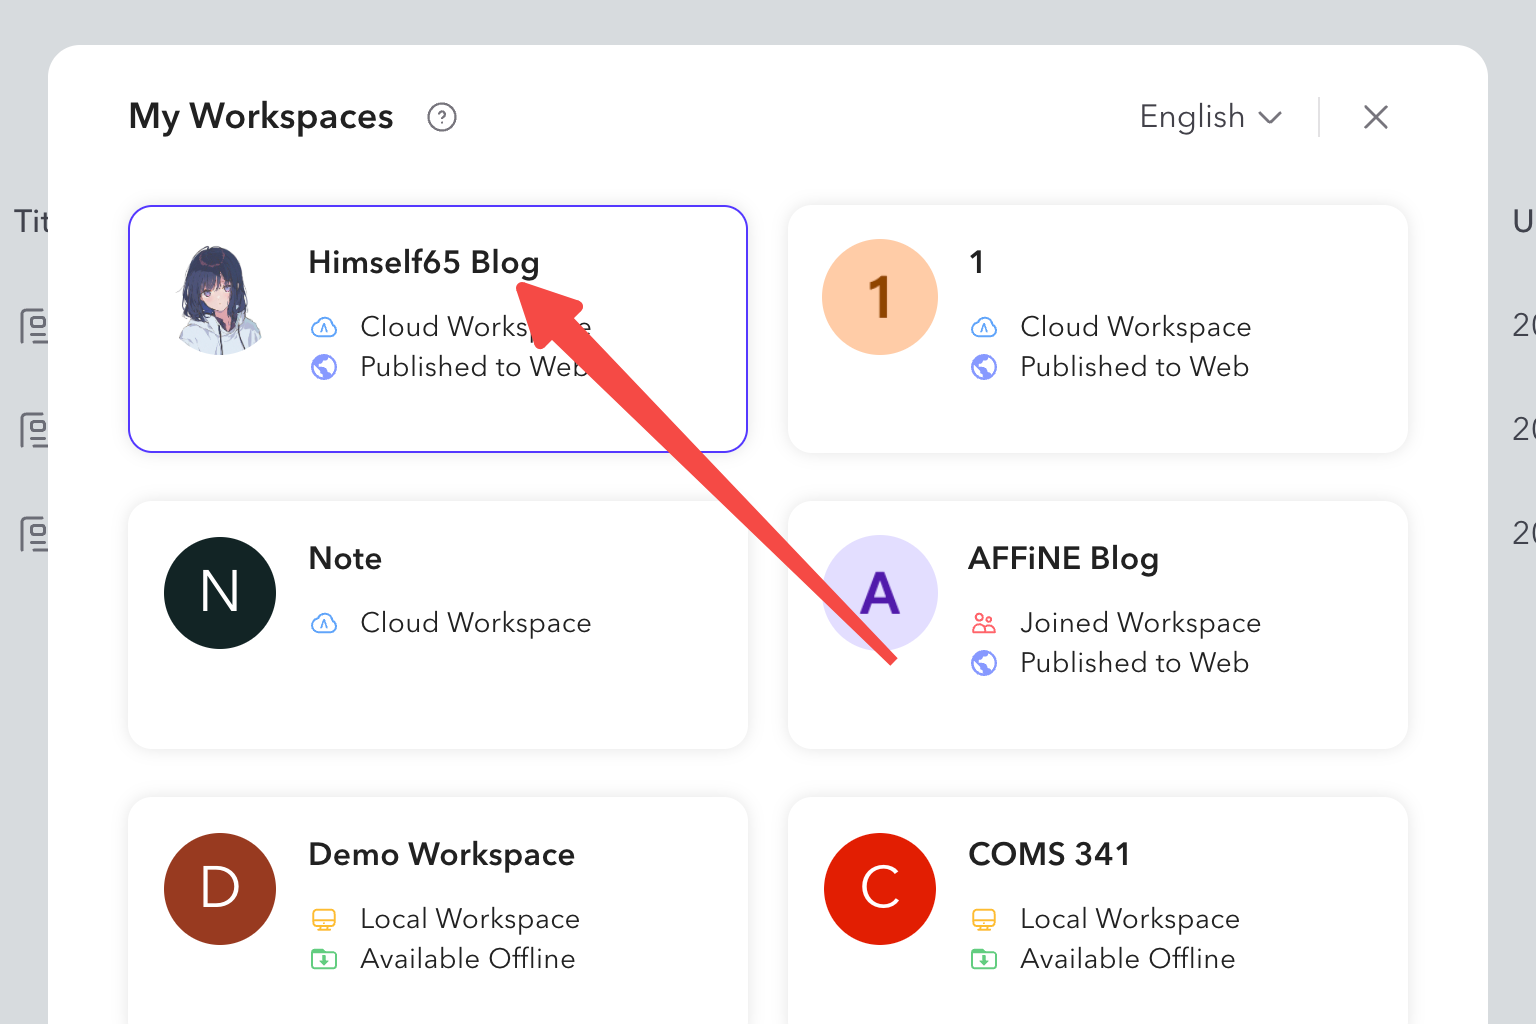The height and width of the screenshot is (1024, 1536).
Task: Click the Published to Web globe on AFFiNE Blog
Action: click(x=984, y=662)
